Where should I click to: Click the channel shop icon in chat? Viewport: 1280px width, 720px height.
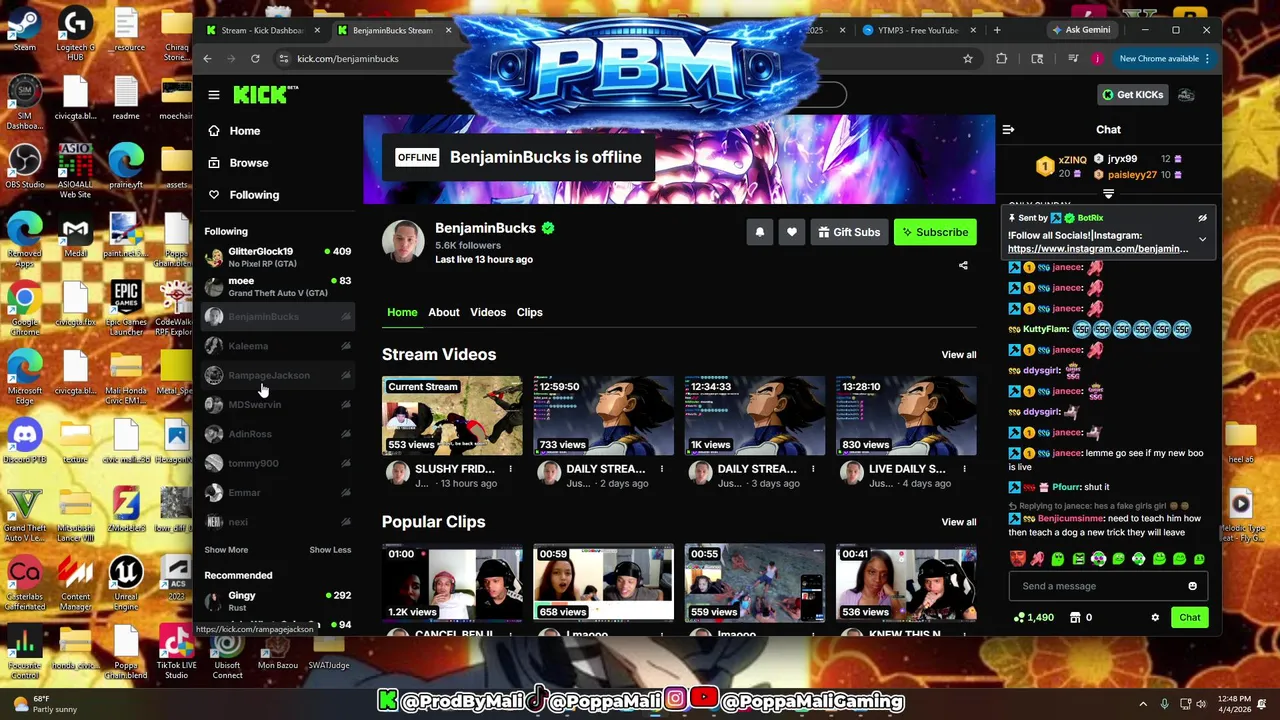point(1075,618)
